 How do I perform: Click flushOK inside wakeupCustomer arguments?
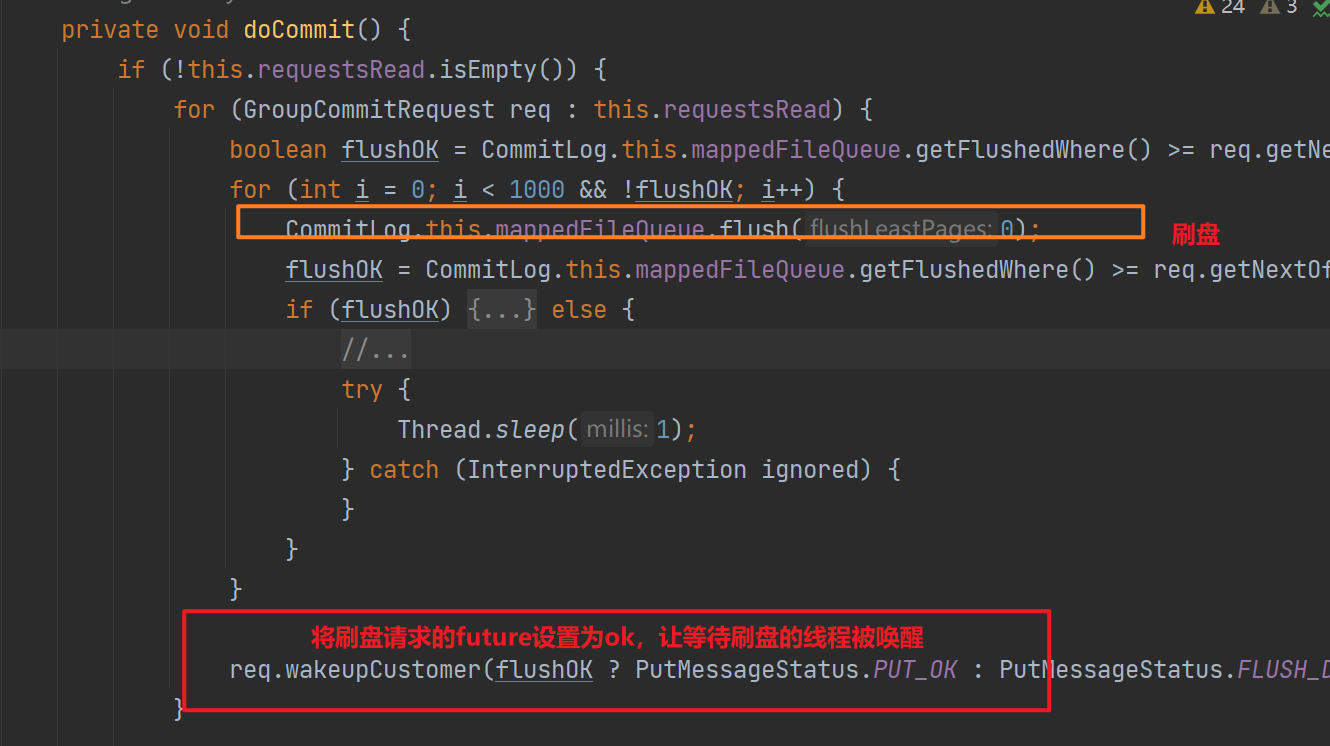(x=544, y=670)
